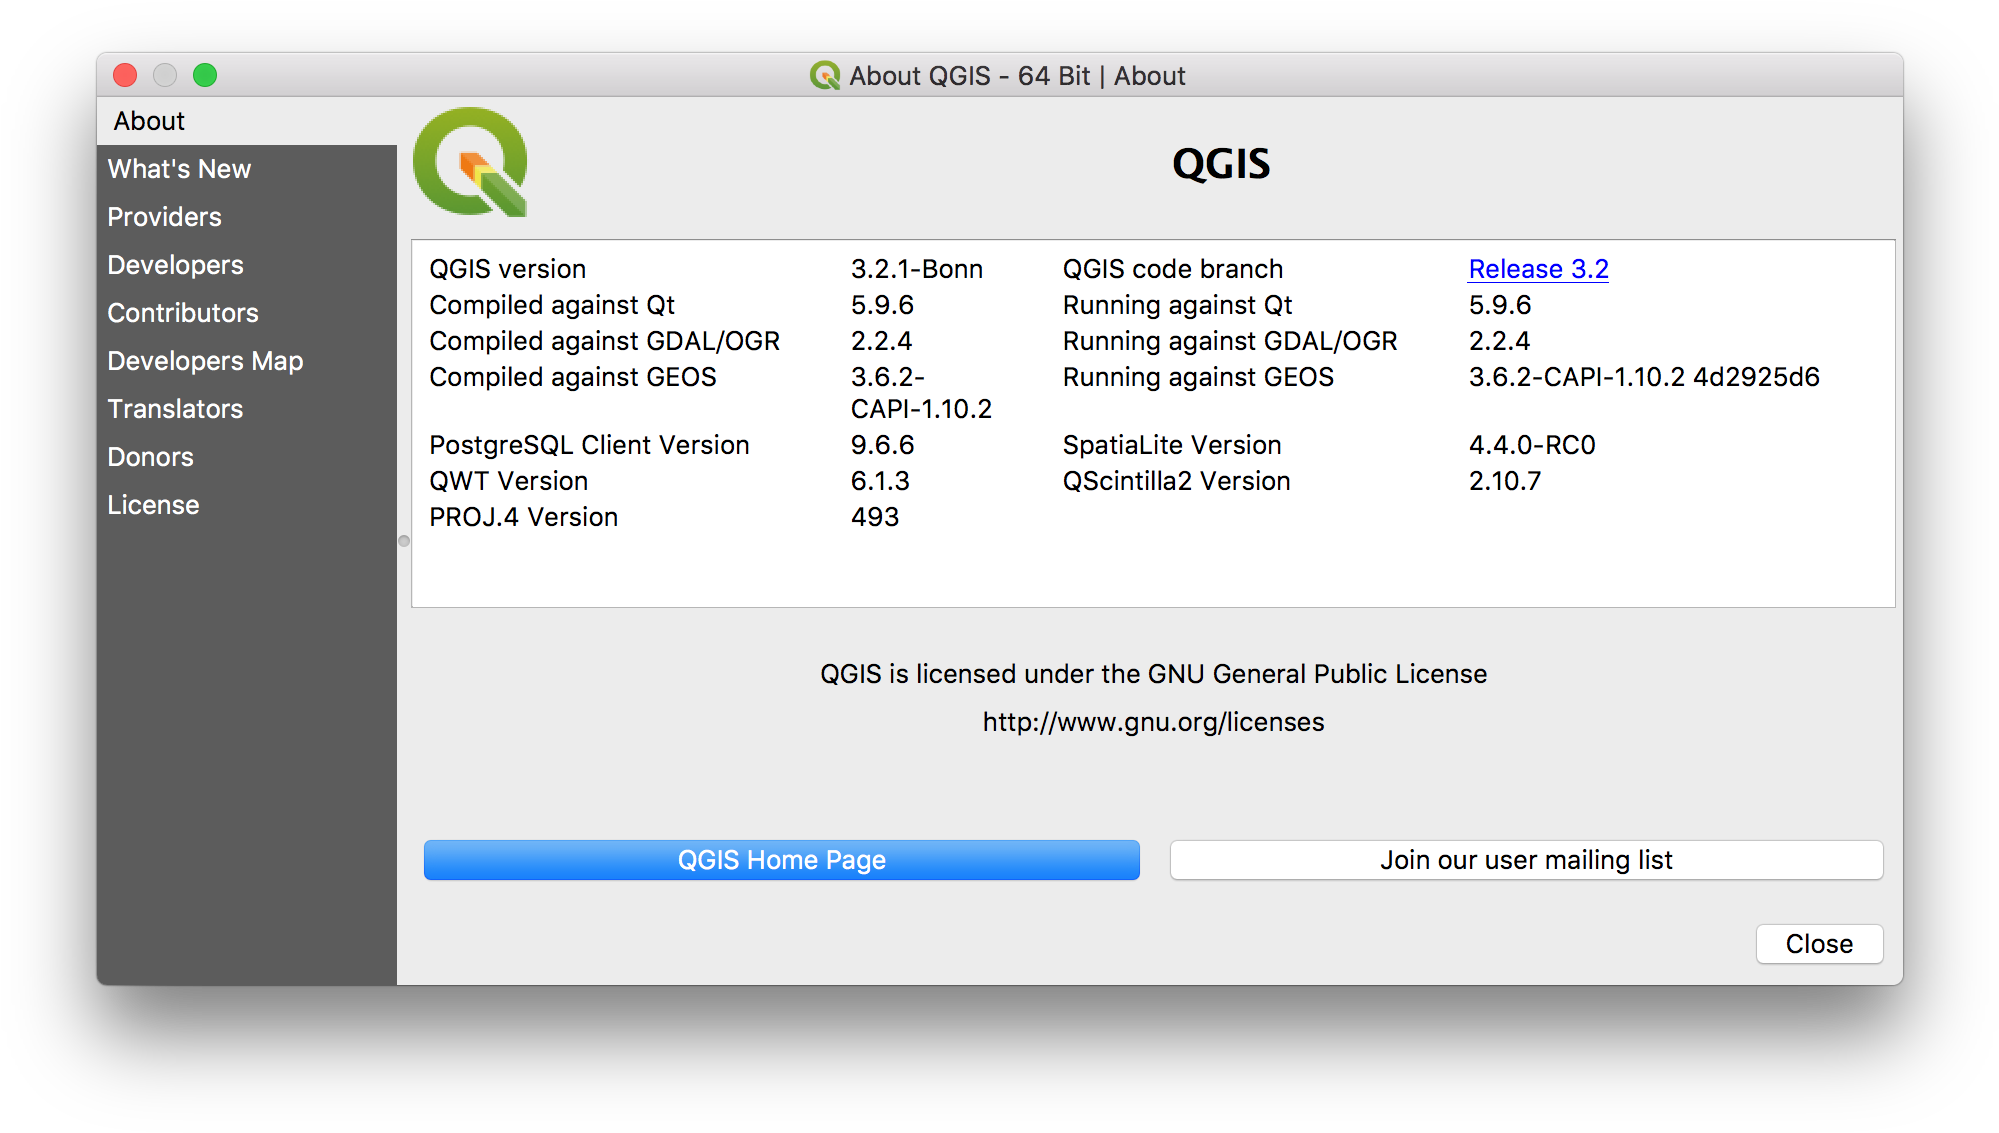Open the License section
This screenshot has height=1133, width=1999.
pos(153,505)
